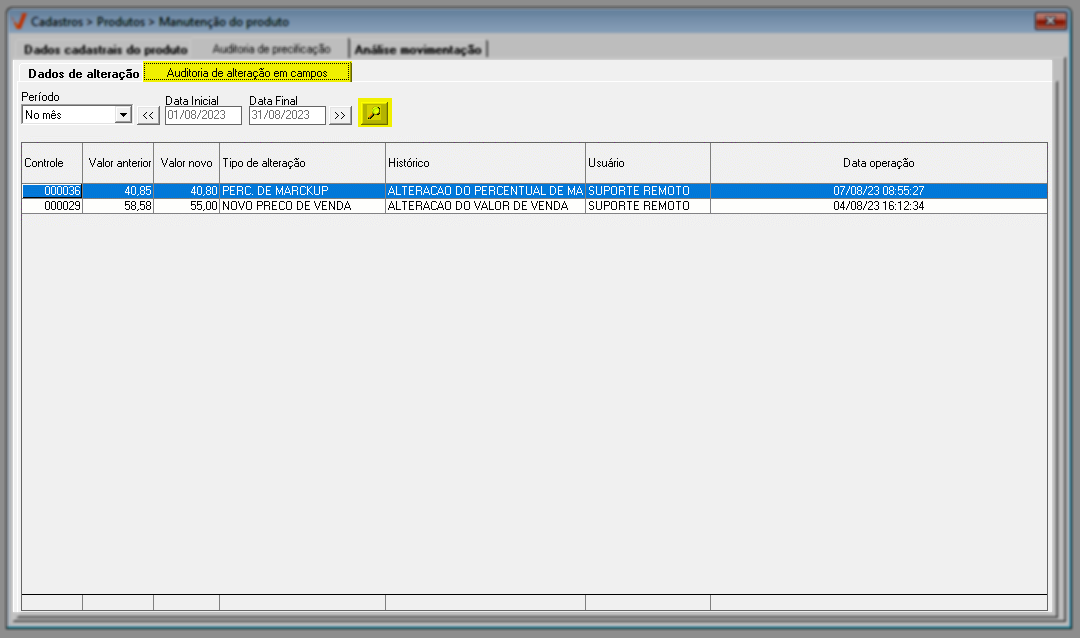Click the magnifier search icon
The width and height of the screenshot is (1080, 638).
tap(375, 113)
